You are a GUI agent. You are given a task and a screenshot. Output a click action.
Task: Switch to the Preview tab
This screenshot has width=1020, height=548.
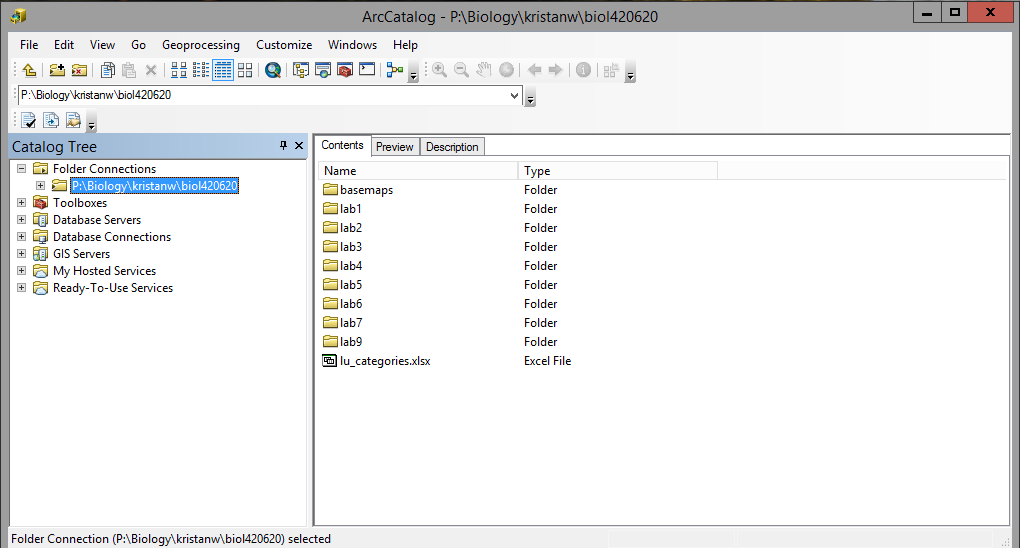(x=395, y=147)
